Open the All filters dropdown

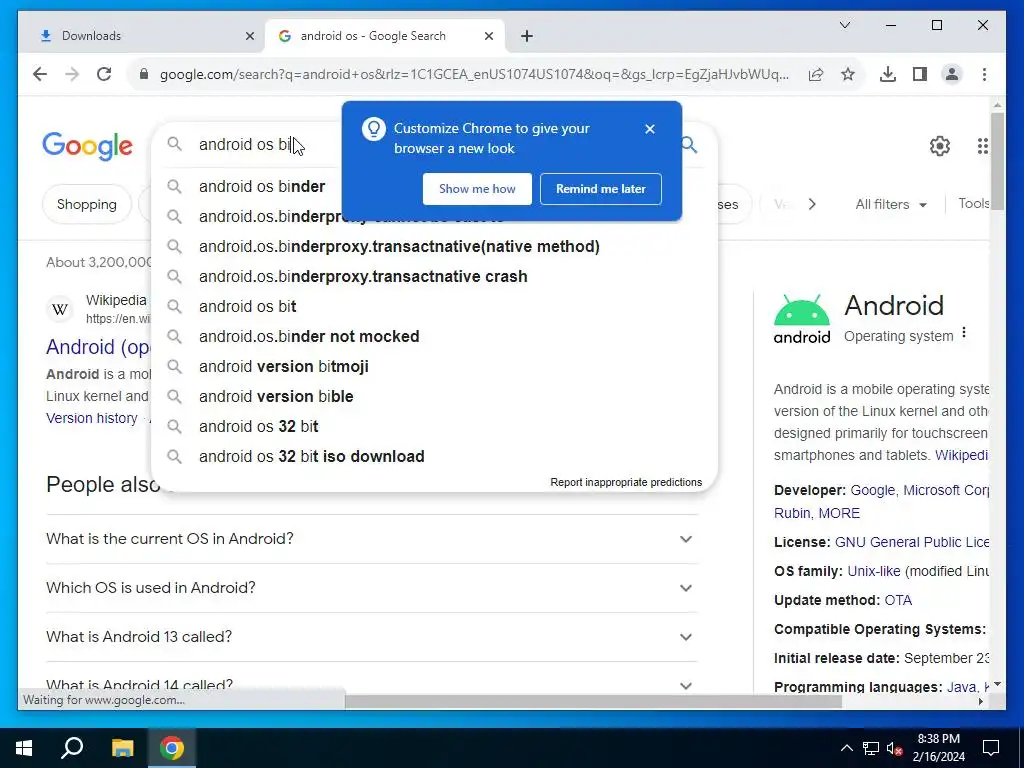(x=891, y=204)
